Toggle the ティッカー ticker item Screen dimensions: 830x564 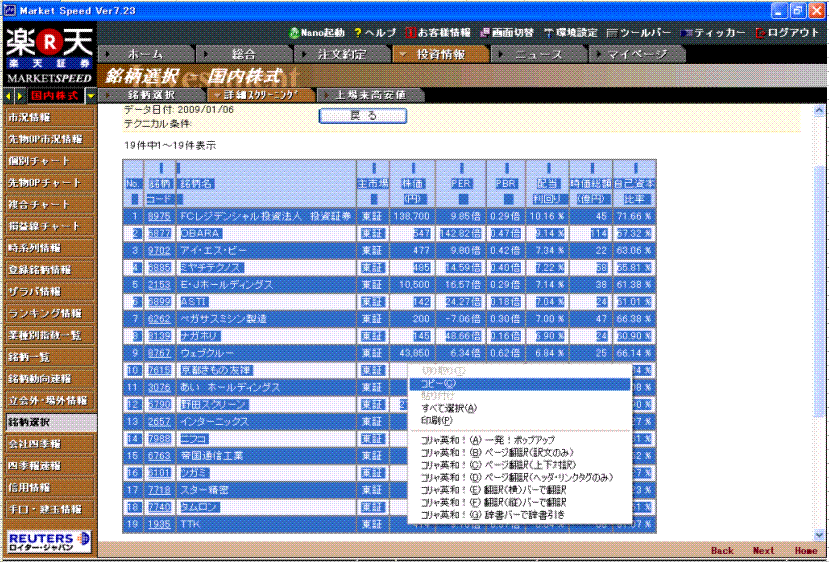click(713, 33)
